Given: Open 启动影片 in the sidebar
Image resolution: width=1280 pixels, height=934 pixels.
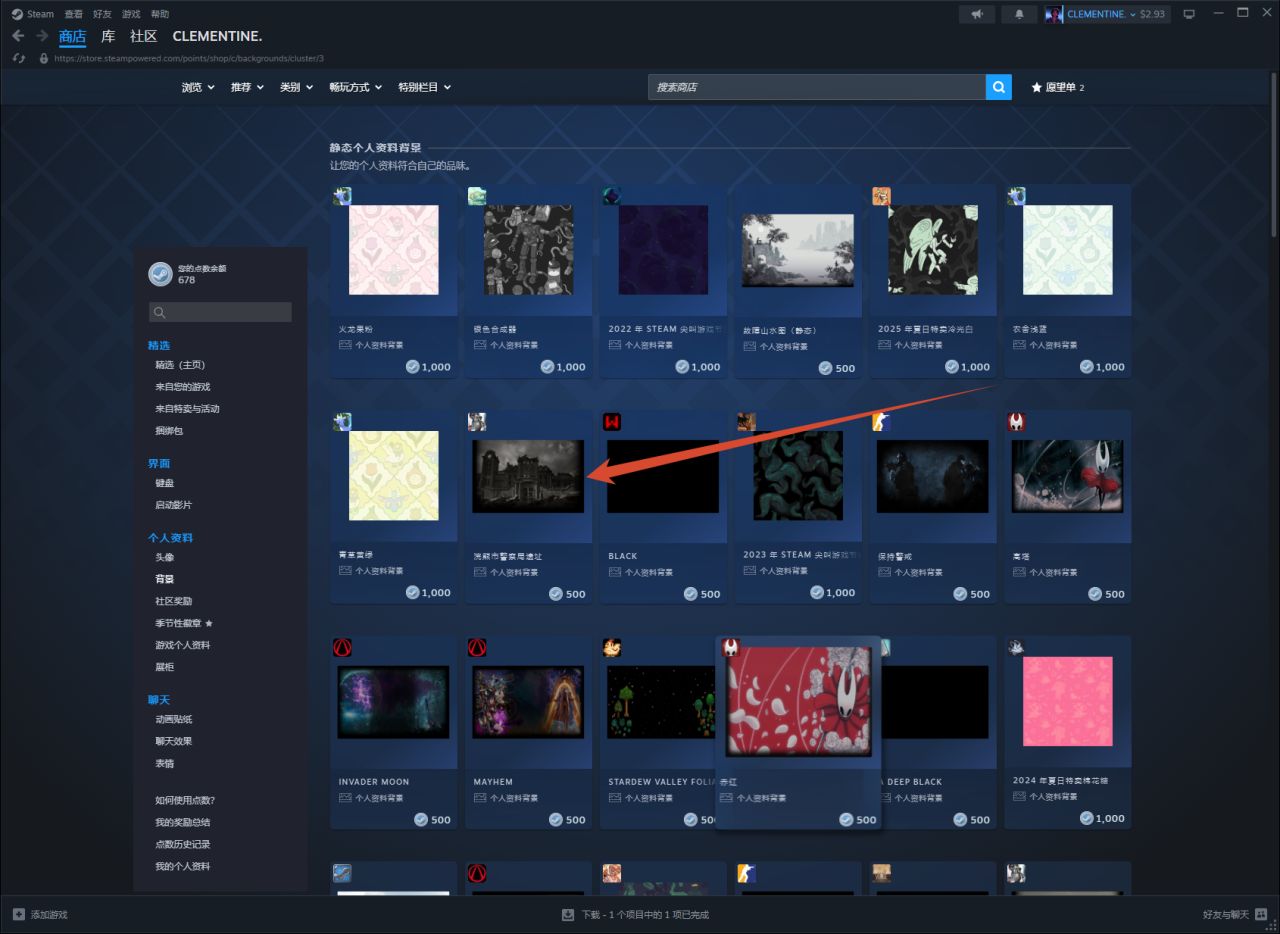Looking at the screenshot, I should pos(174,505).
